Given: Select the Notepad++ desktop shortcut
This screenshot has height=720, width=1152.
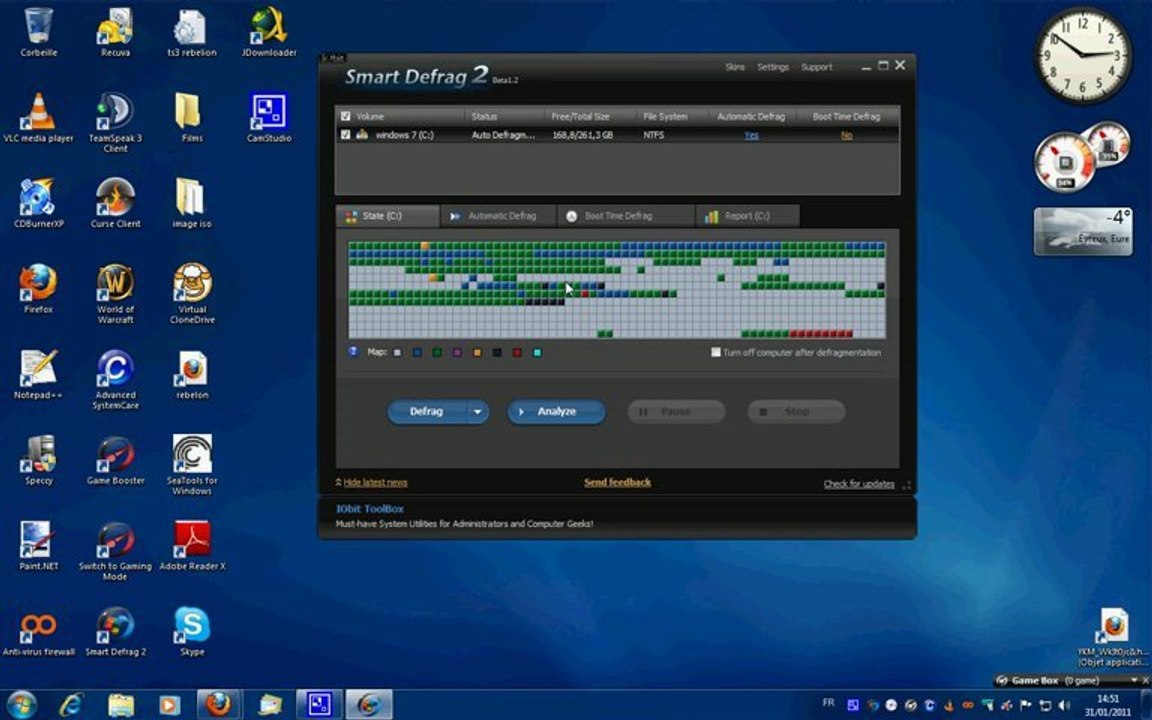Looking at the screenshot, I should pos(38,375).
